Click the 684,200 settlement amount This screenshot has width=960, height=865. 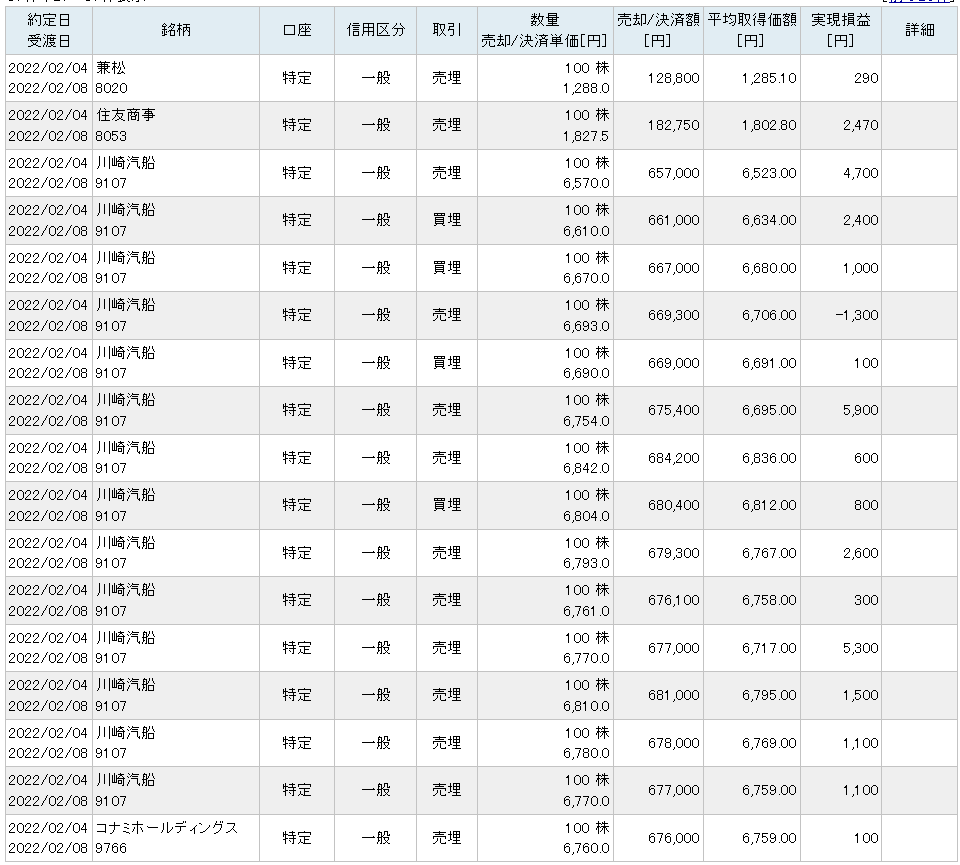pos(673,459)
